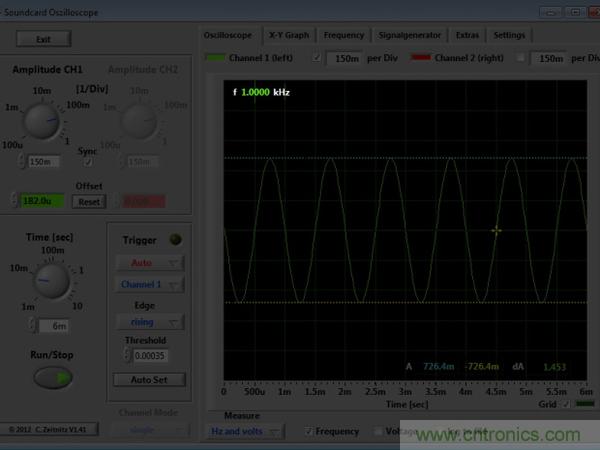Click the Trigger status LED
Screen dimensions: 600x450
click(175, 239)
